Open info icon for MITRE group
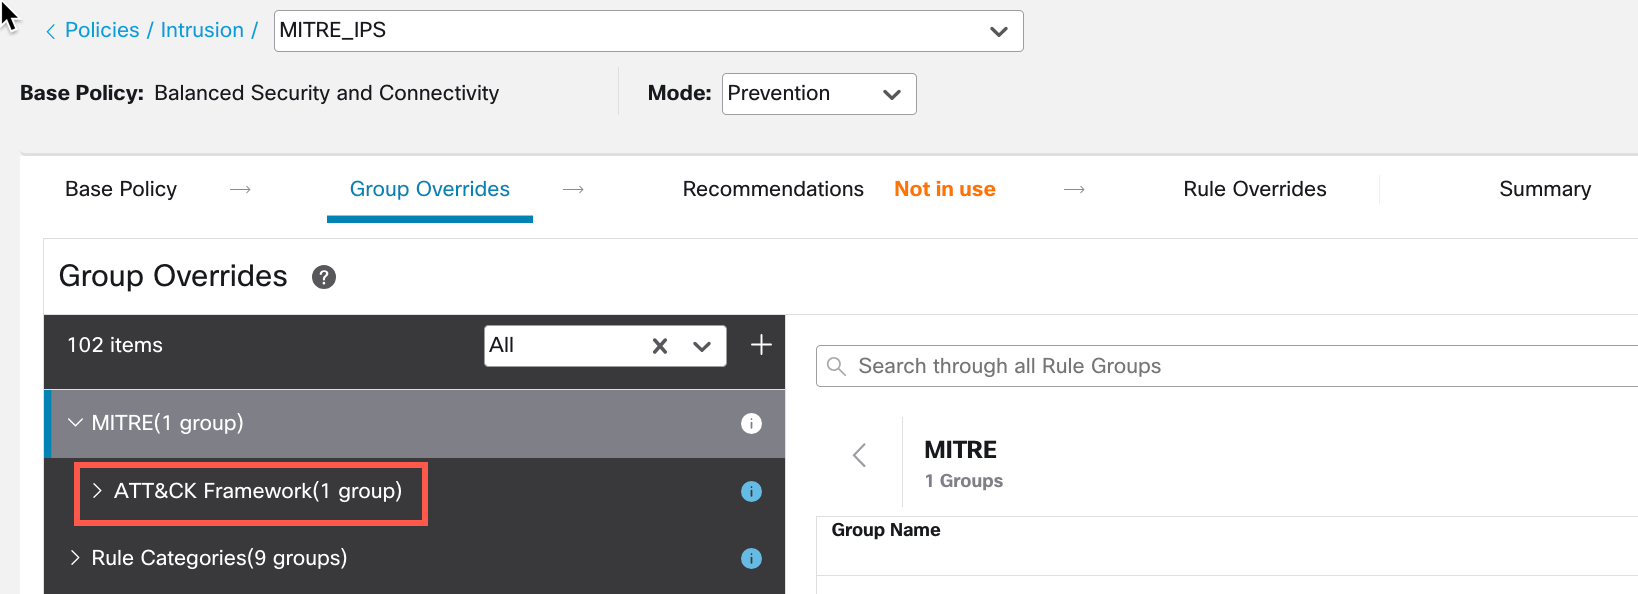Viewport: 1638px width, 594px height. [x=751, y=424]
